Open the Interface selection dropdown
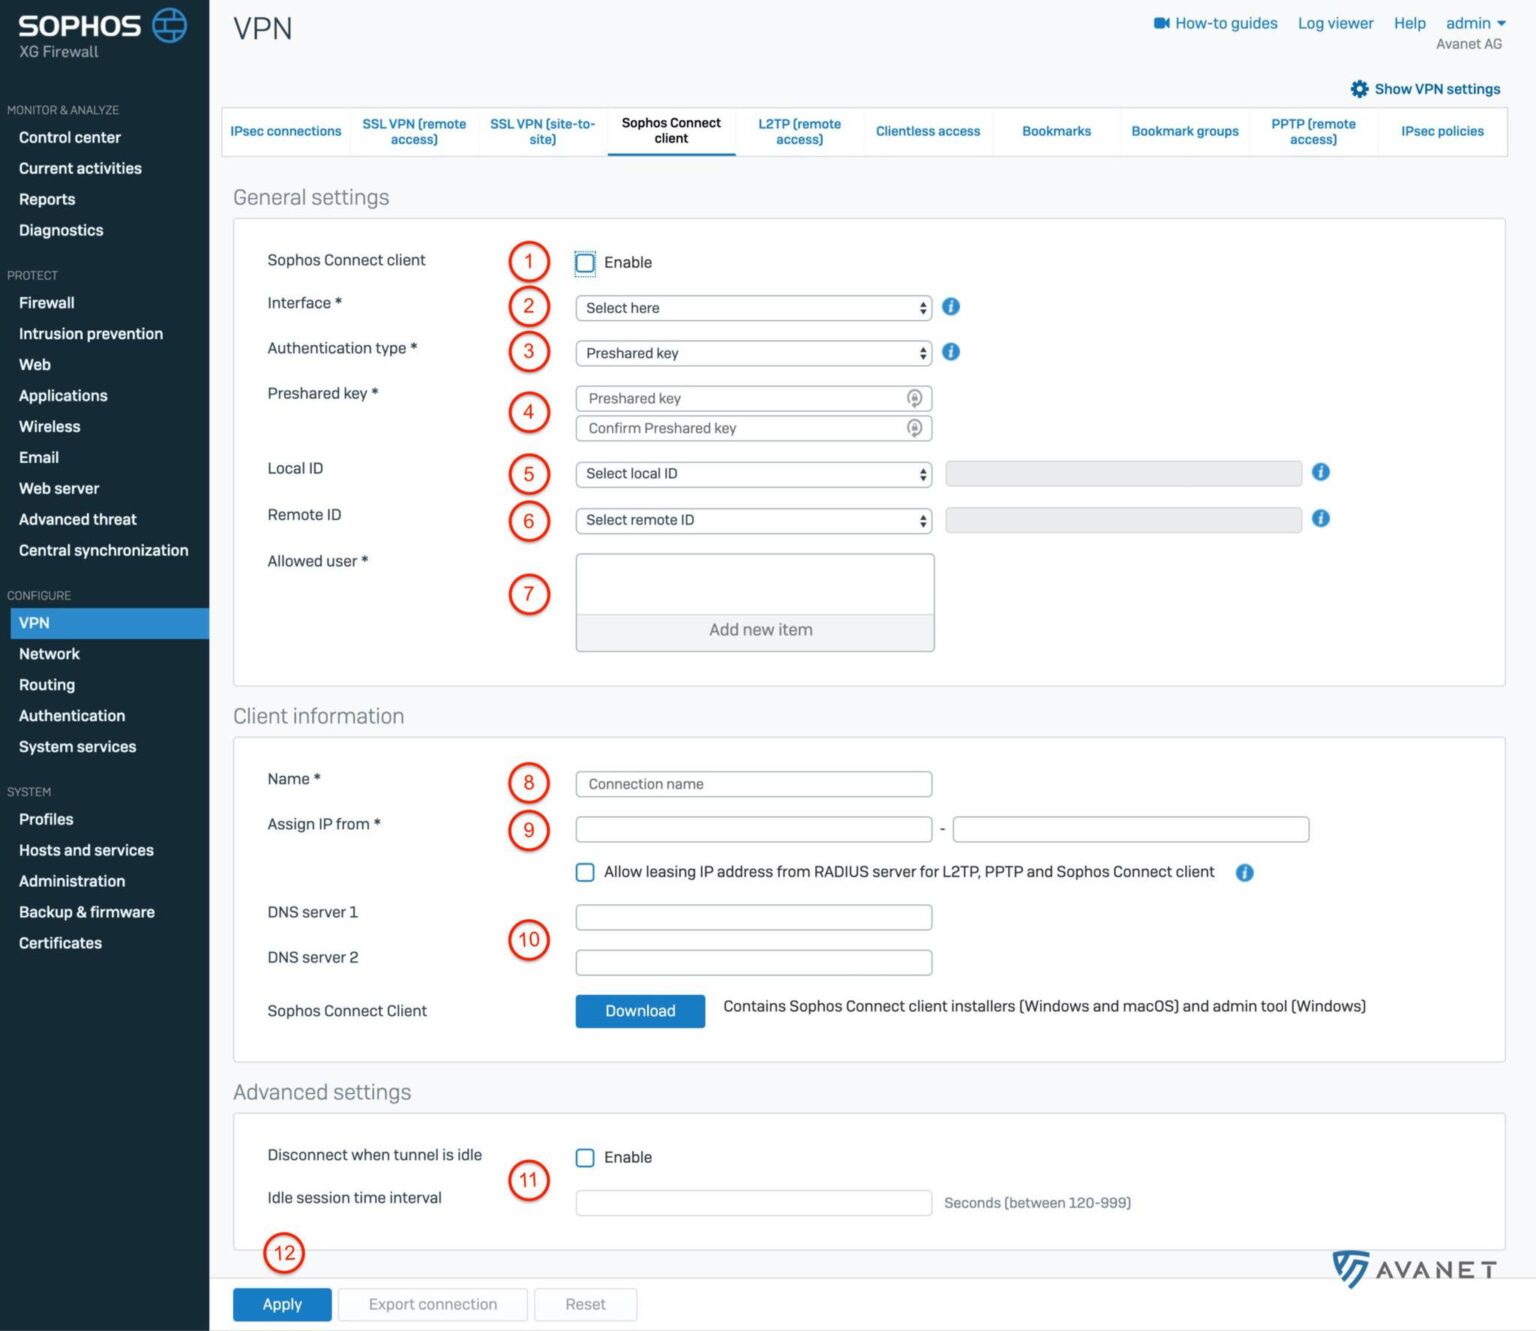The image size is (1536, 1331). pyautogui.click(x=752, y=308)
